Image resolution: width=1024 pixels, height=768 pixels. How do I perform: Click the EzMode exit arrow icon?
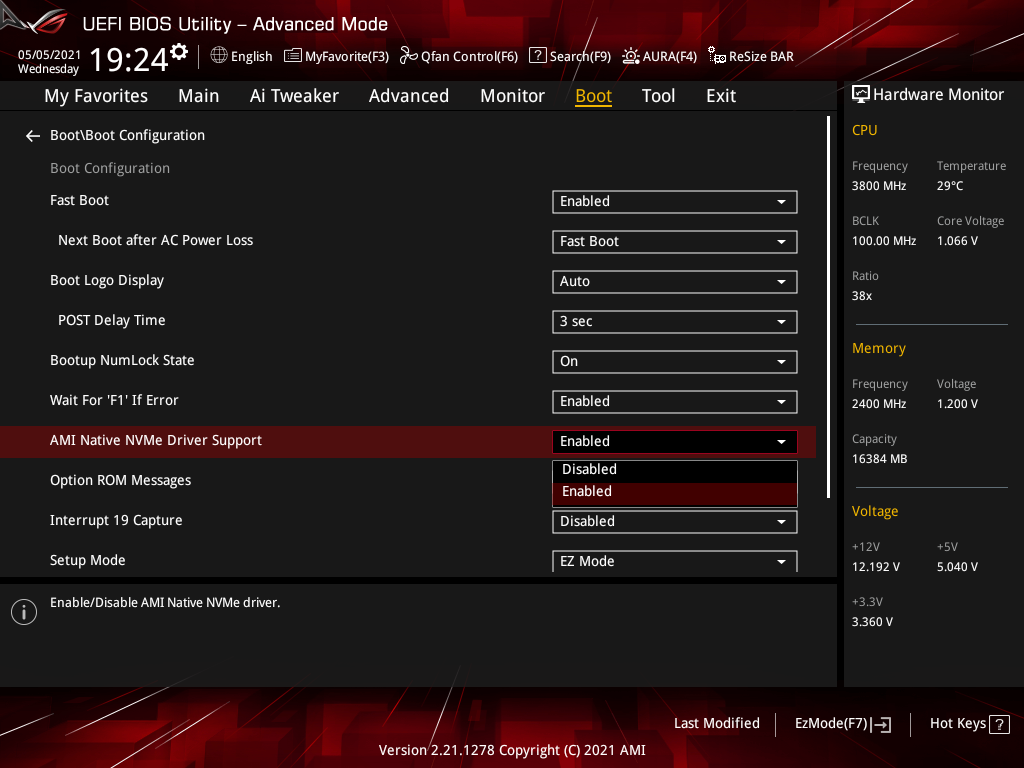(881, 724)
